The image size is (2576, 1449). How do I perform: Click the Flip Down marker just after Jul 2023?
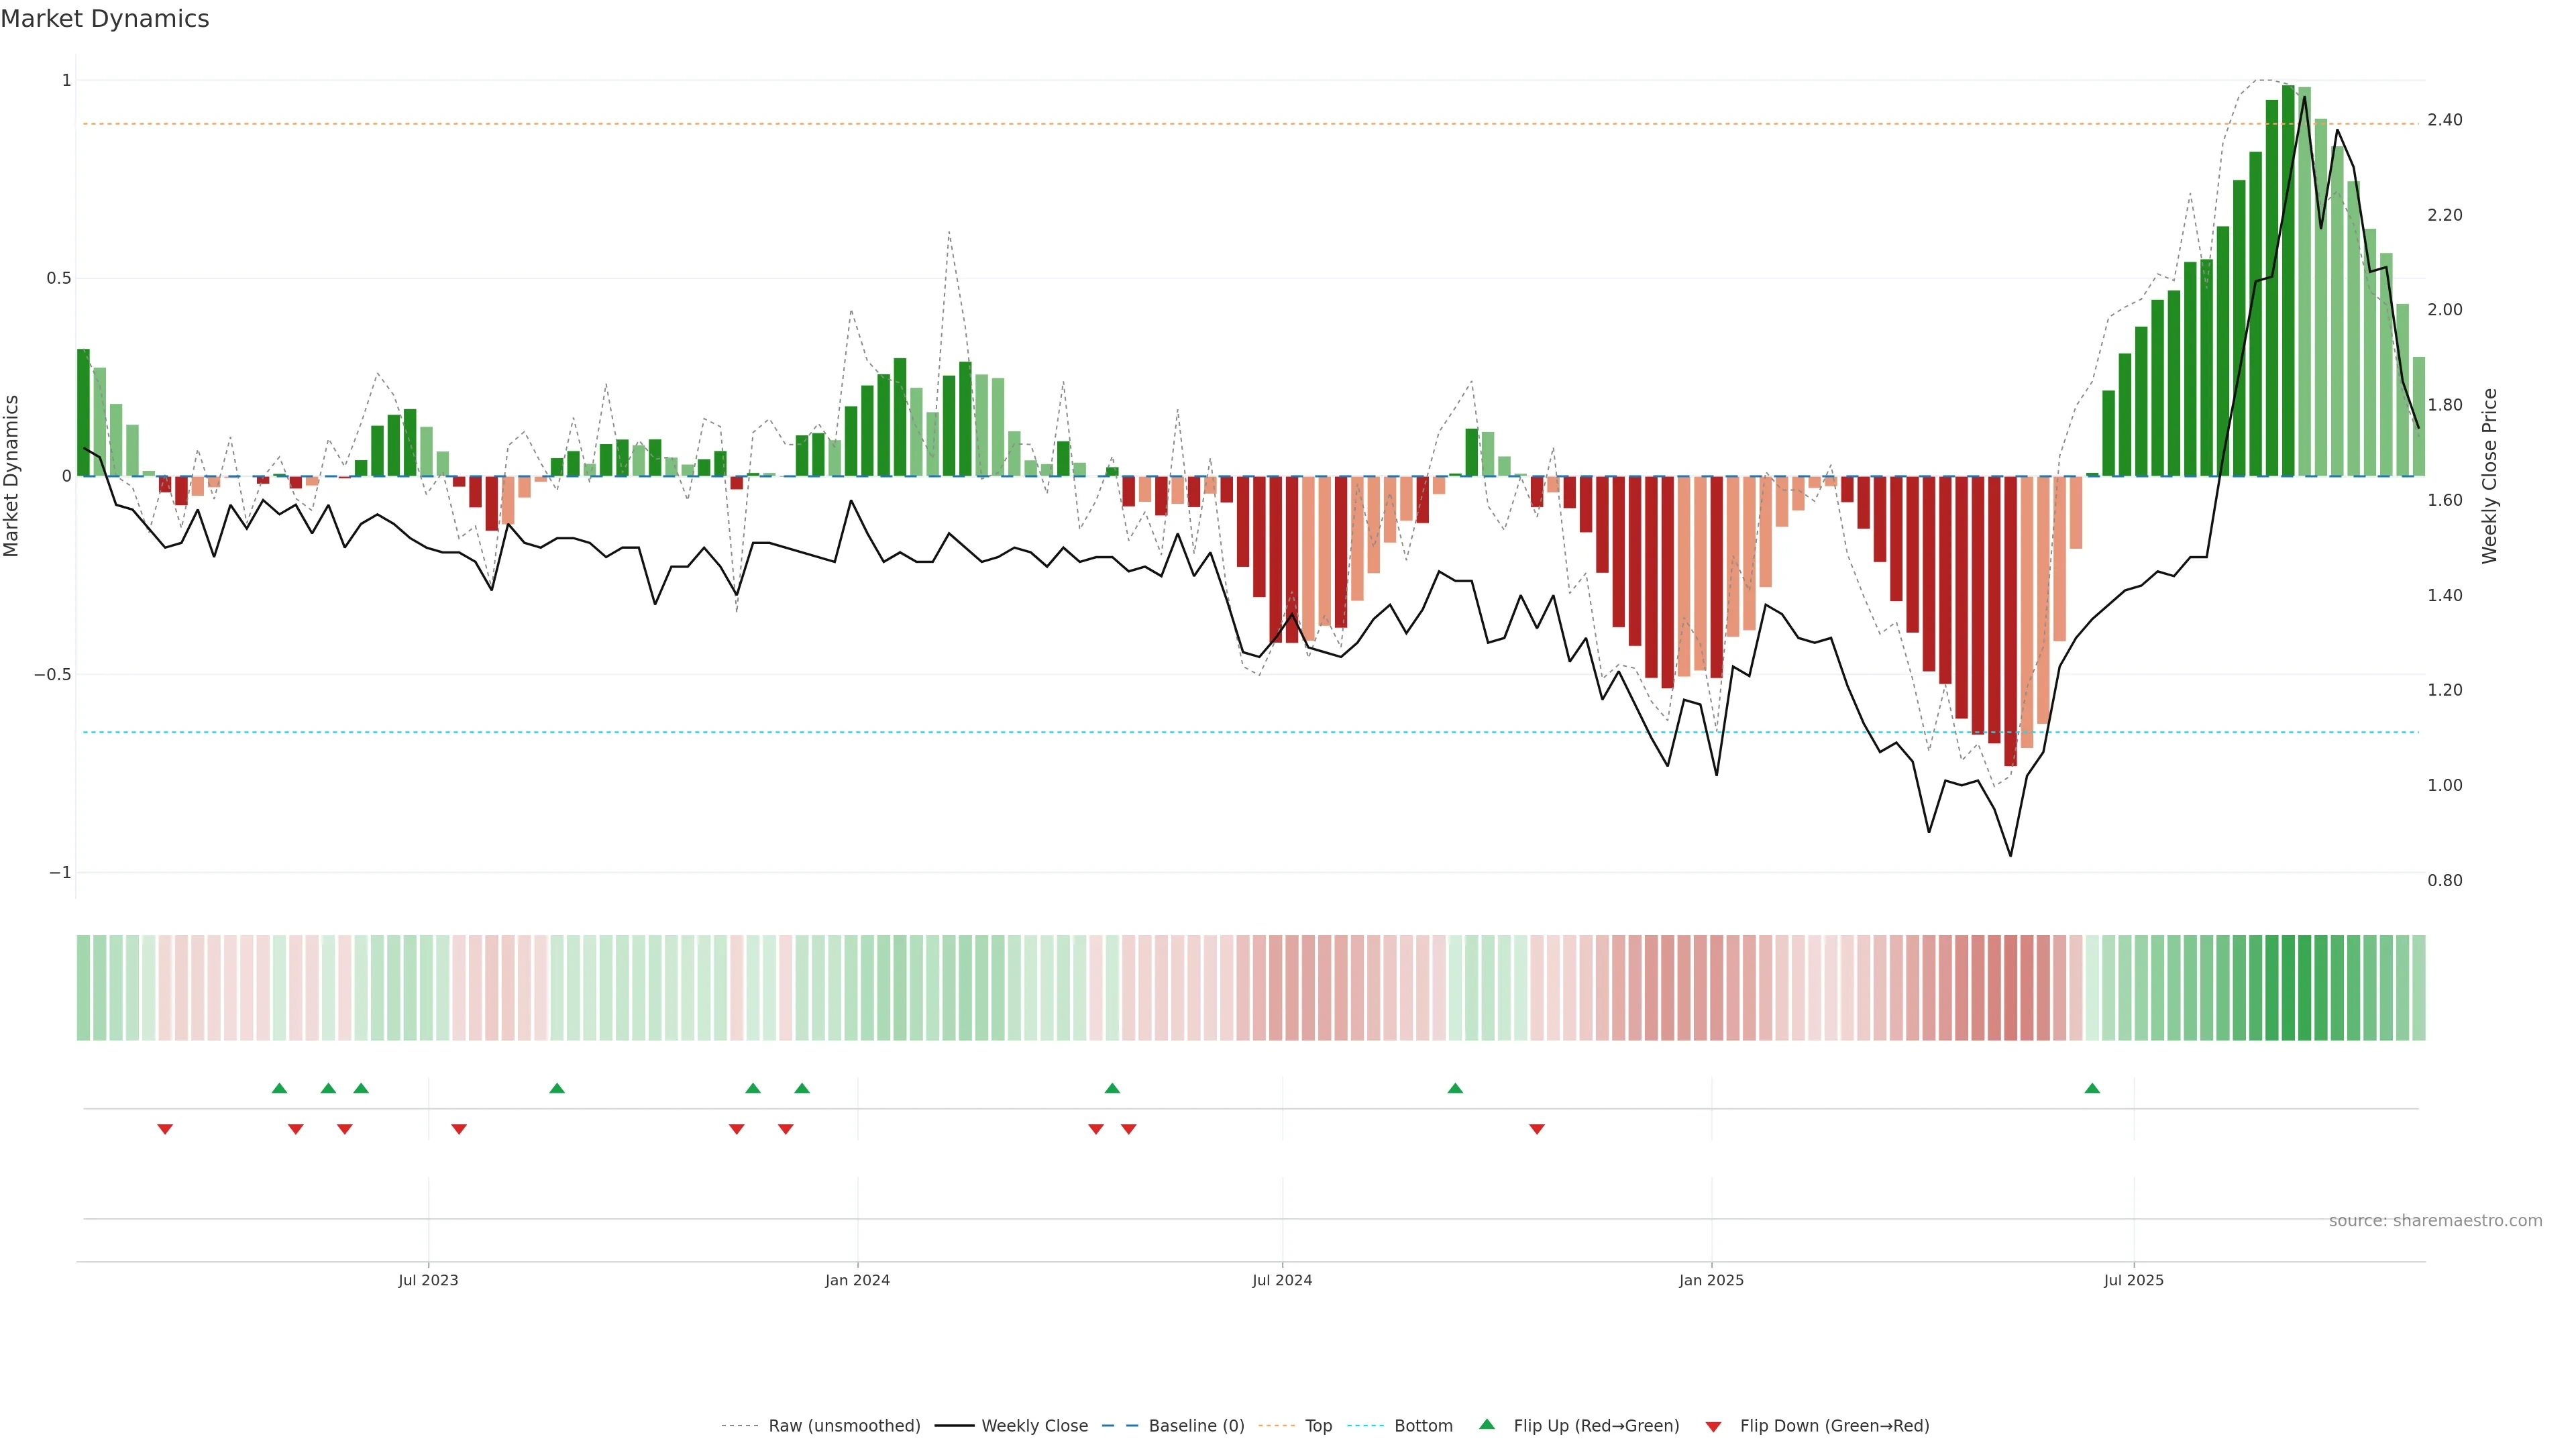point(459,1129)
